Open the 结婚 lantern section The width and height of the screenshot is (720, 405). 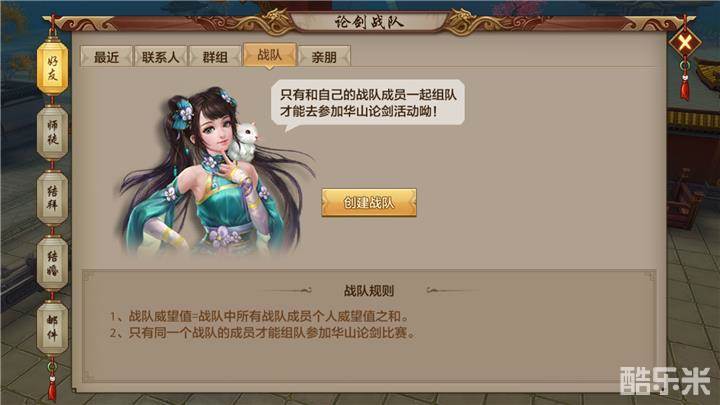coord(52,263)
